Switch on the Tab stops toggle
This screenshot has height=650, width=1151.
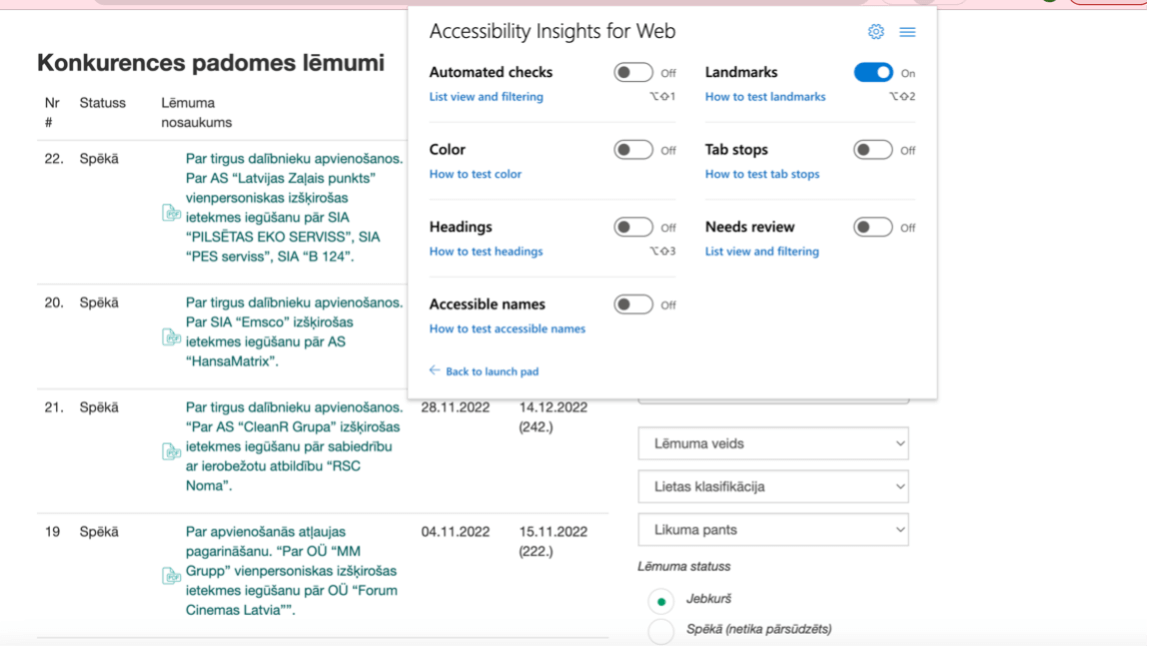tap(873, 150)
